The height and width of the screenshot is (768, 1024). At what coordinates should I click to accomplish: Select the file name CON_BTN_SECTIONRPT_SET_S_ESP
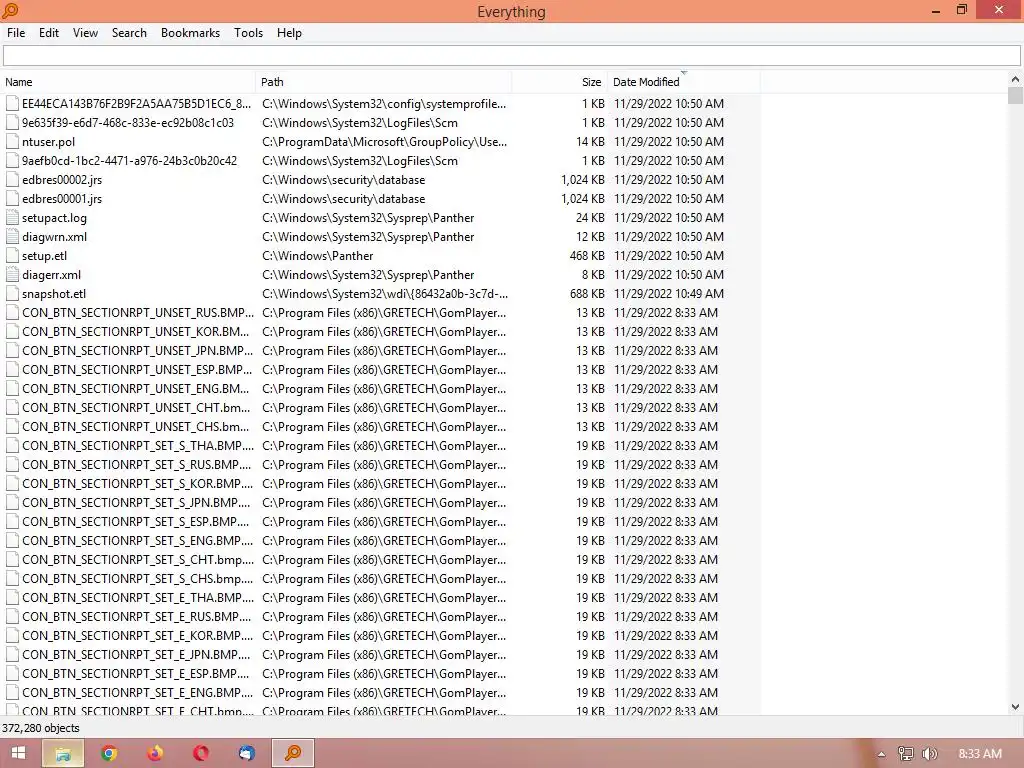(x=135, y=522)
